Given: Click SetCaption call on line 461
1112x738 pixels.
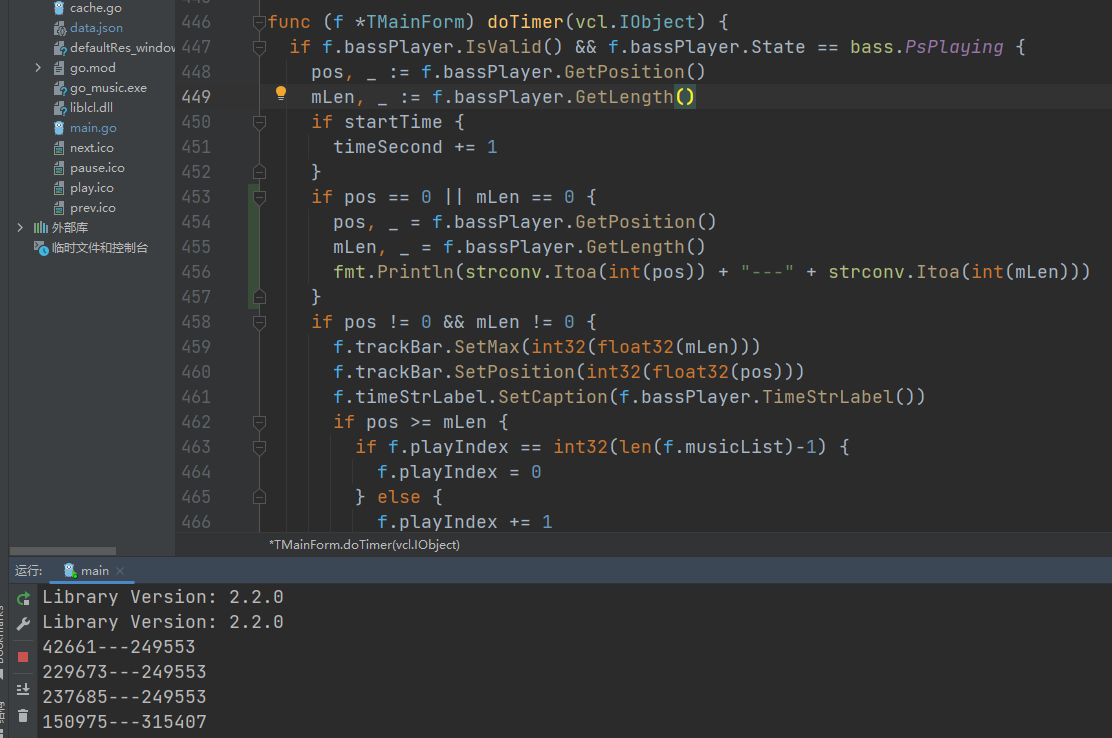Looking at the screenshot, I should coord(553,397).
